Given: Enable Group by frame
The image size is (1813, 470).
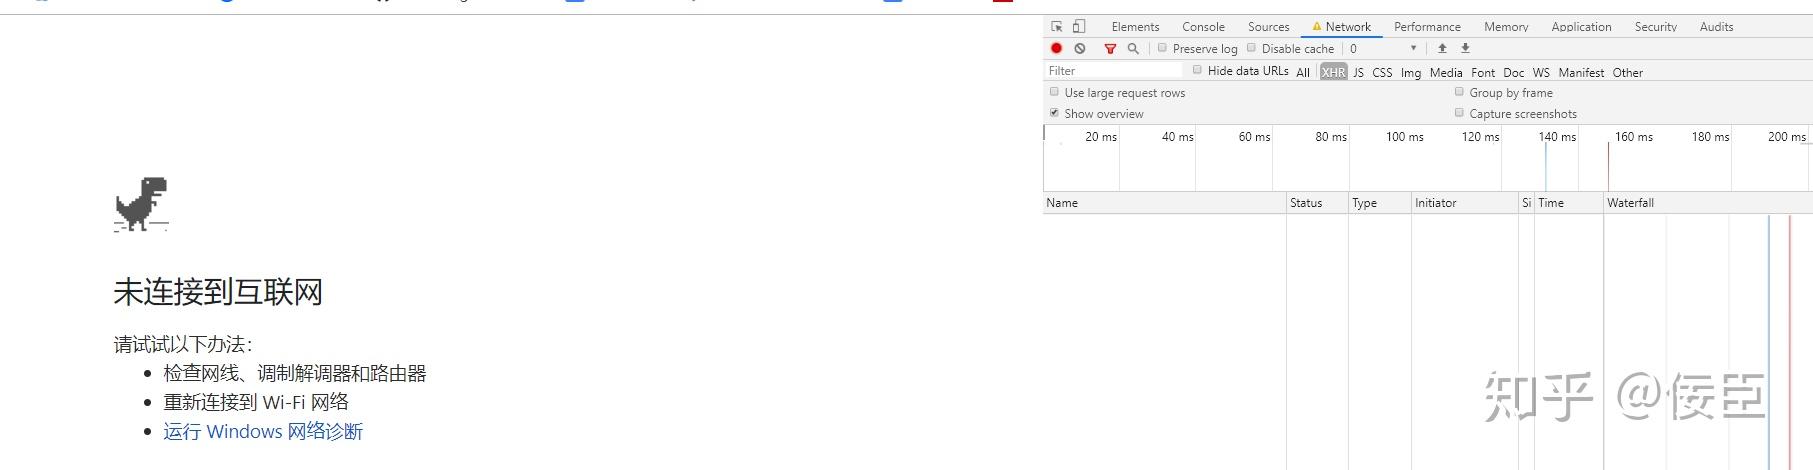Looking at the screenshot, I should (x=1459, y=92).
